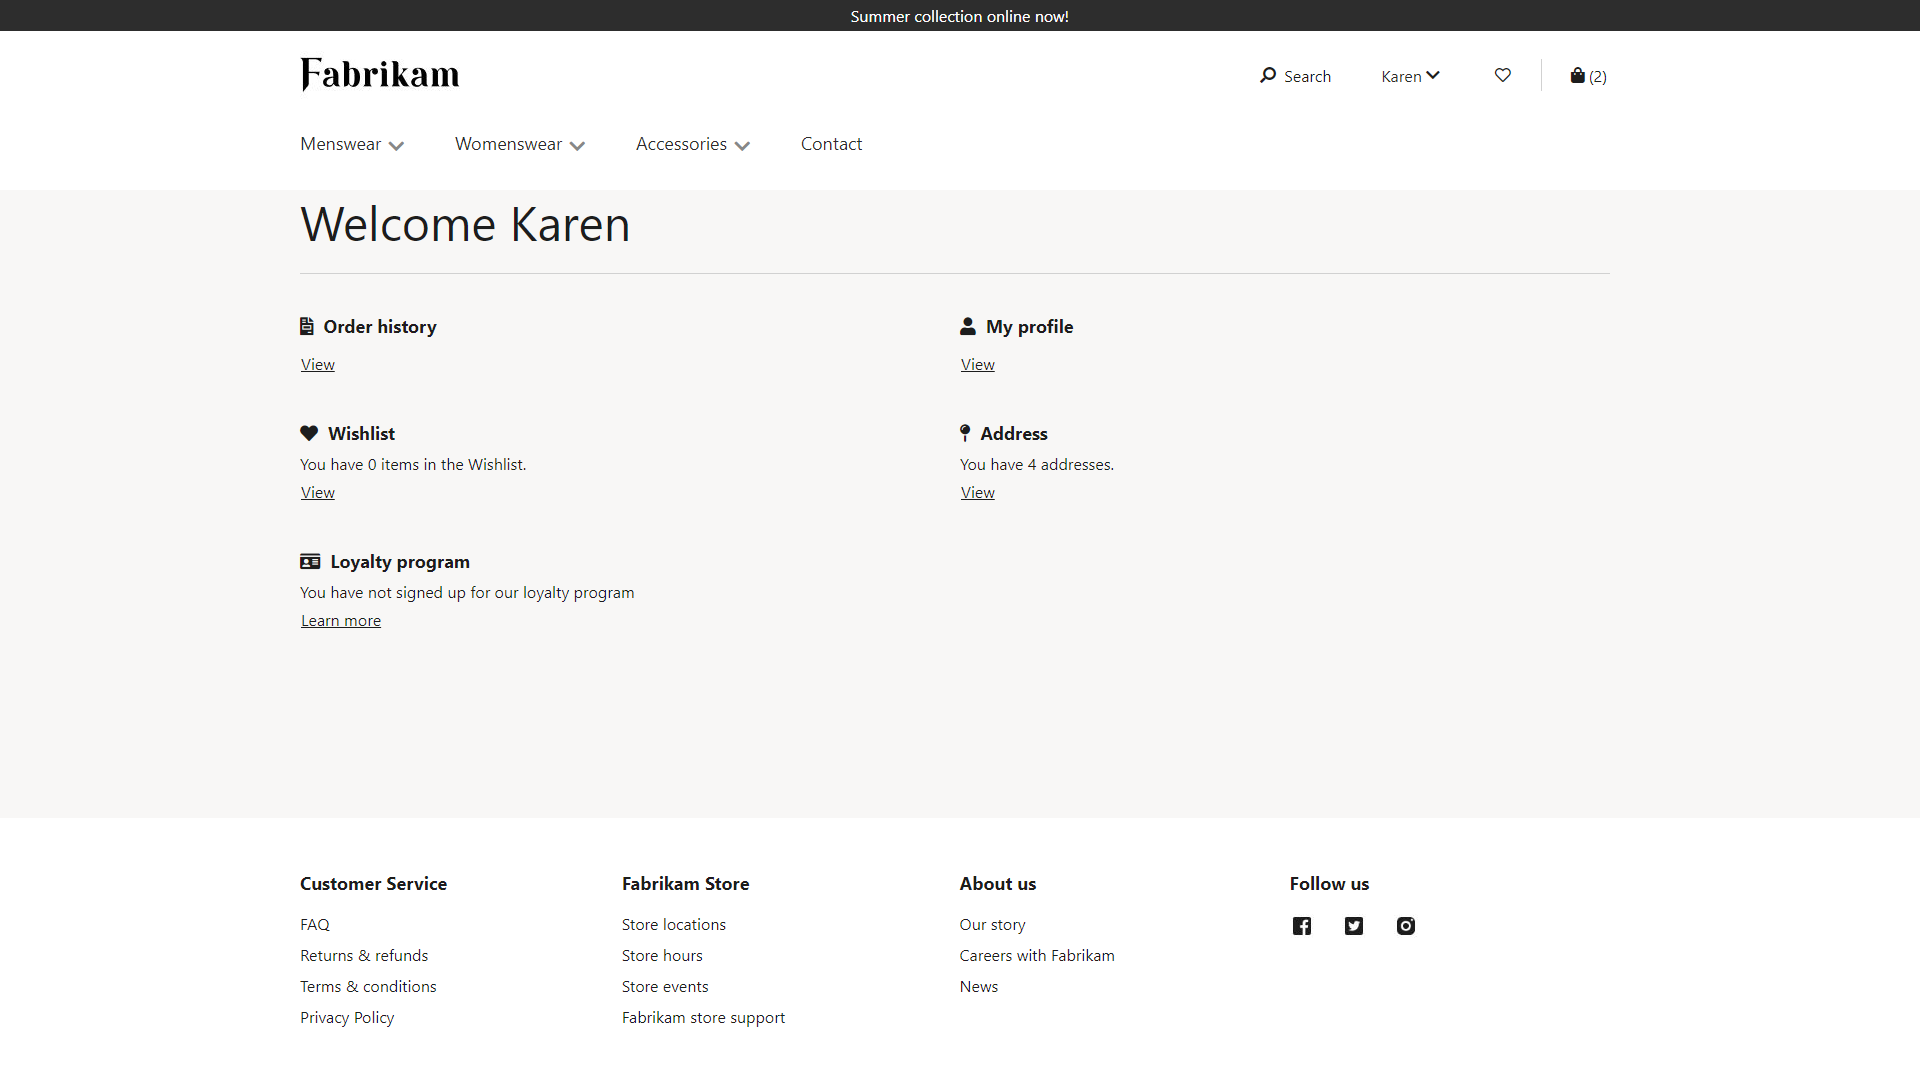Click the Order history document icon
The image size is (1920, 1080).
307,326
